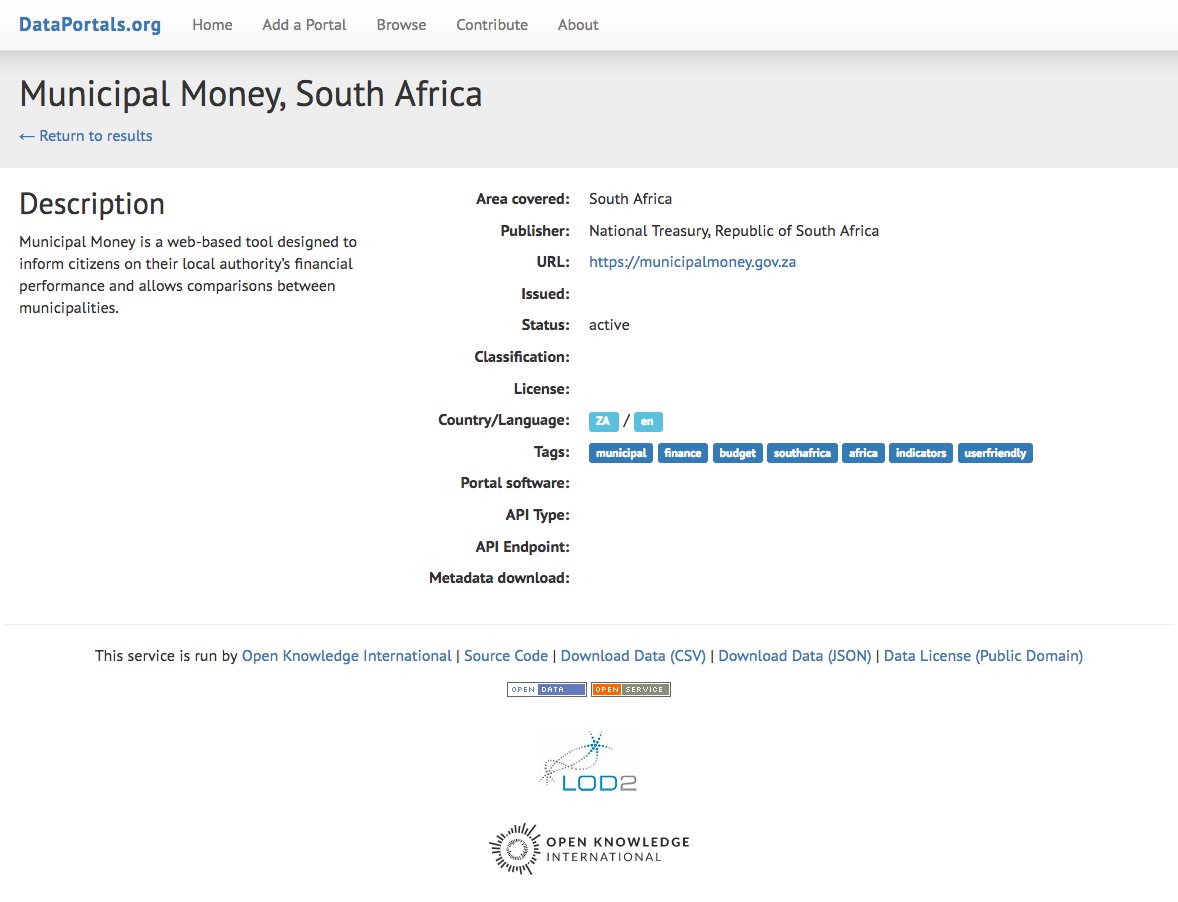The image size is (1178, 902).
Task: Open the DataPortals.org home logo link
Action: (89, 25)
